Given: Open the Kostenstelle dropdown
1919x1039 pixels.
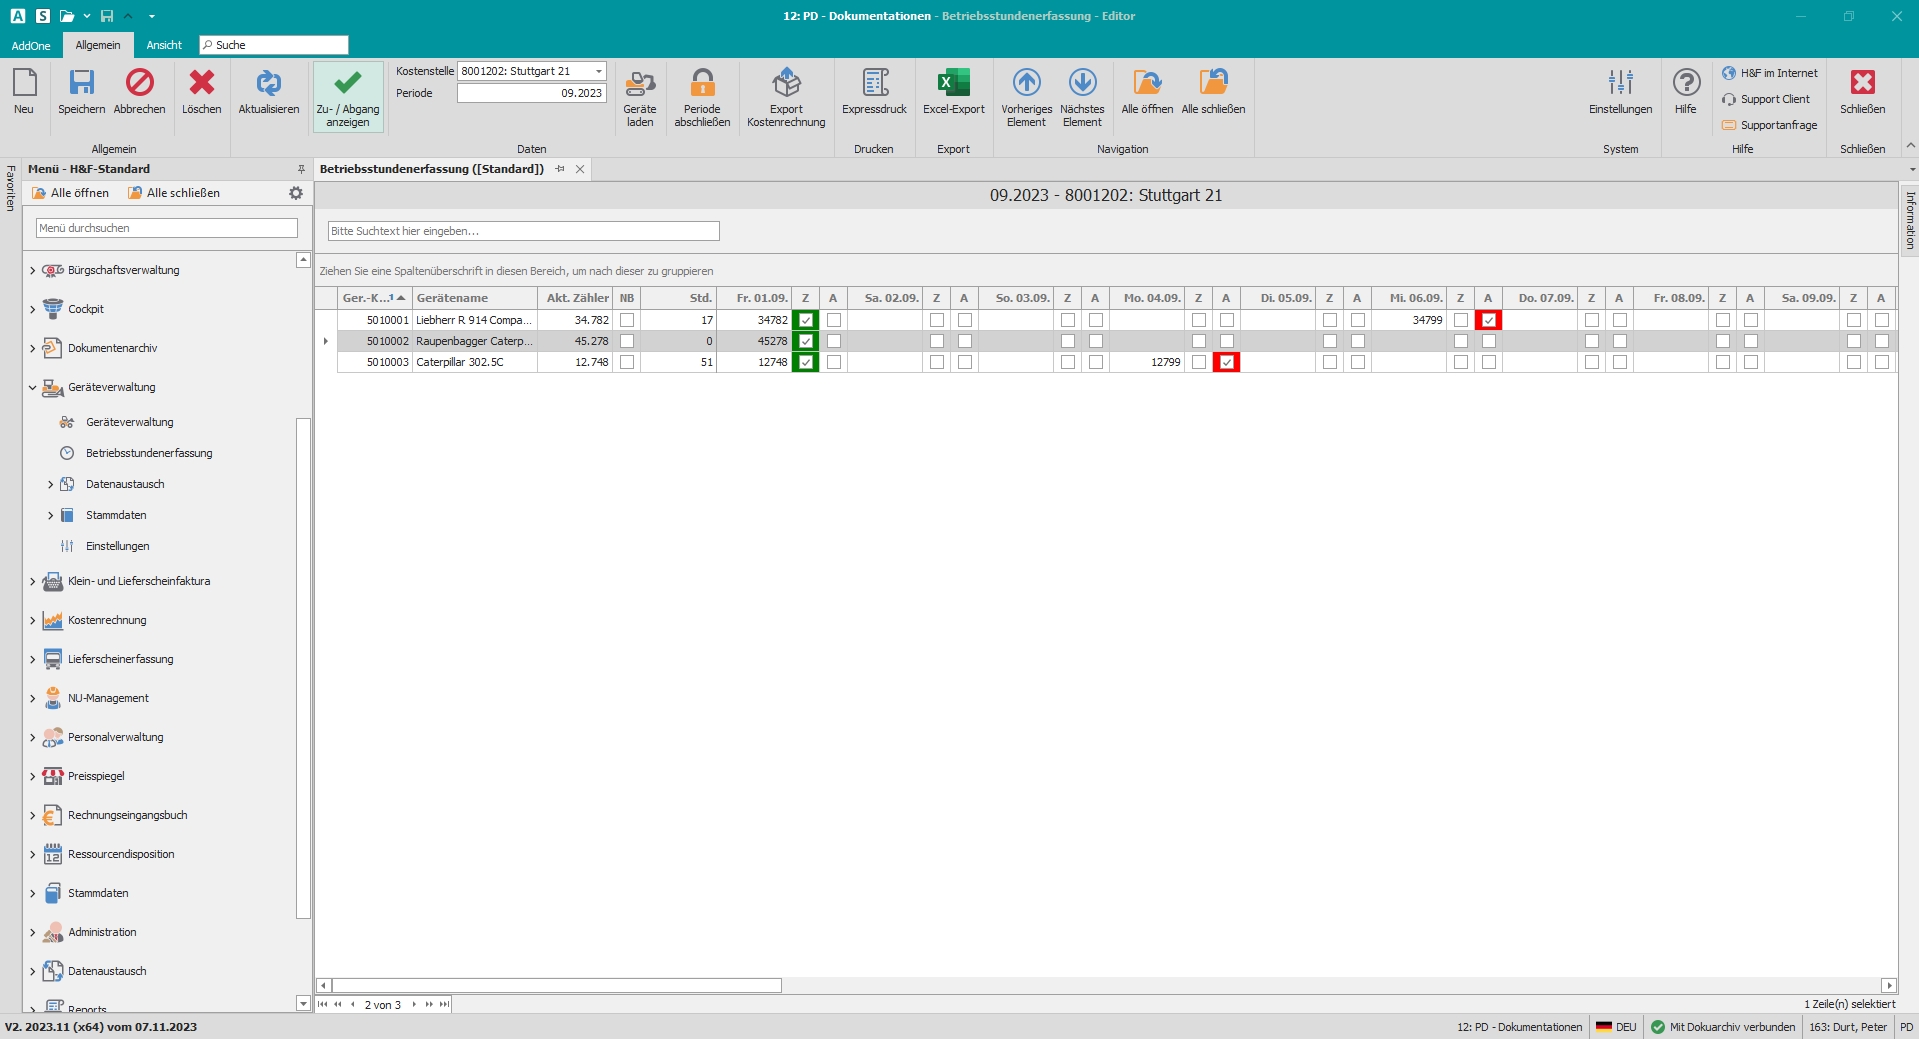Looking at the screenshot, I should point(598,71).
